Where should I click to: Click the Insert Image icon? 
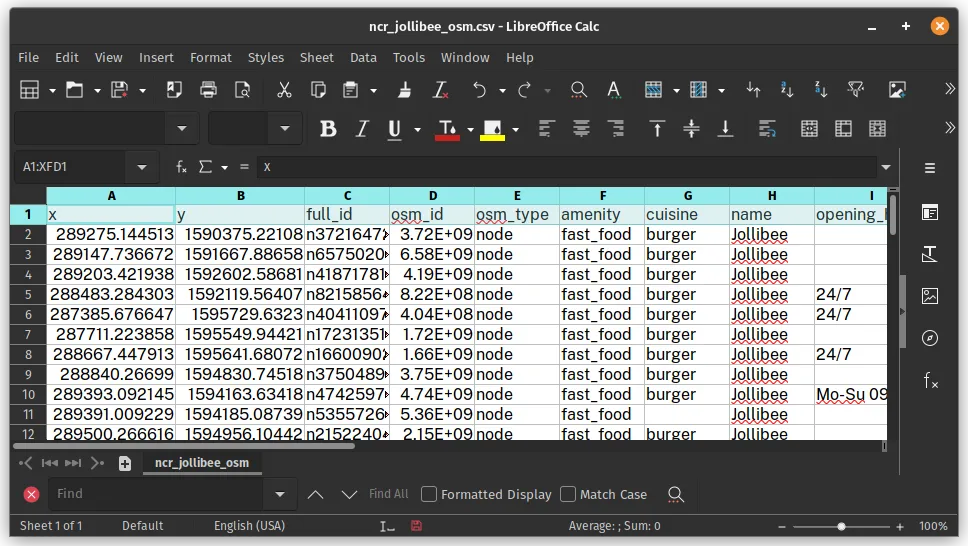click(897, 90)
